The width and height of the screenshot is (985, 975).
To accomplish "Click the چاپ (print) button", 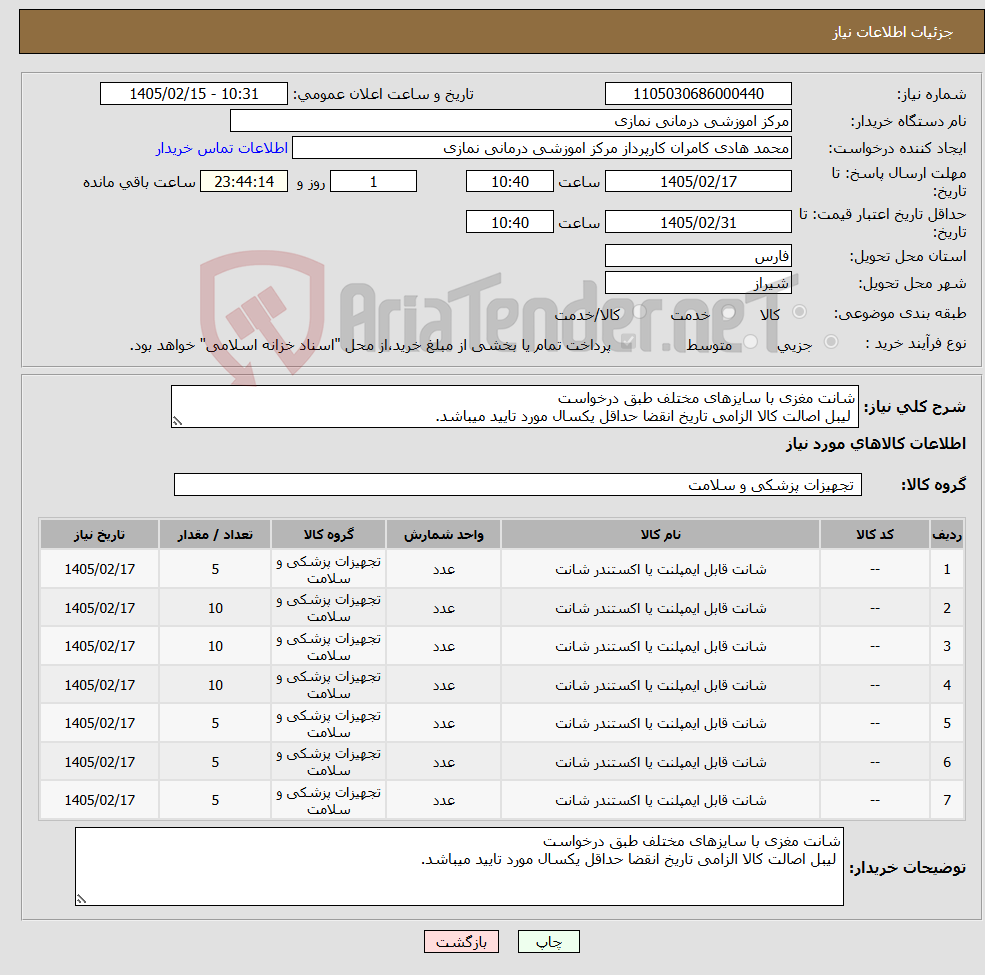I will (548, 941).
